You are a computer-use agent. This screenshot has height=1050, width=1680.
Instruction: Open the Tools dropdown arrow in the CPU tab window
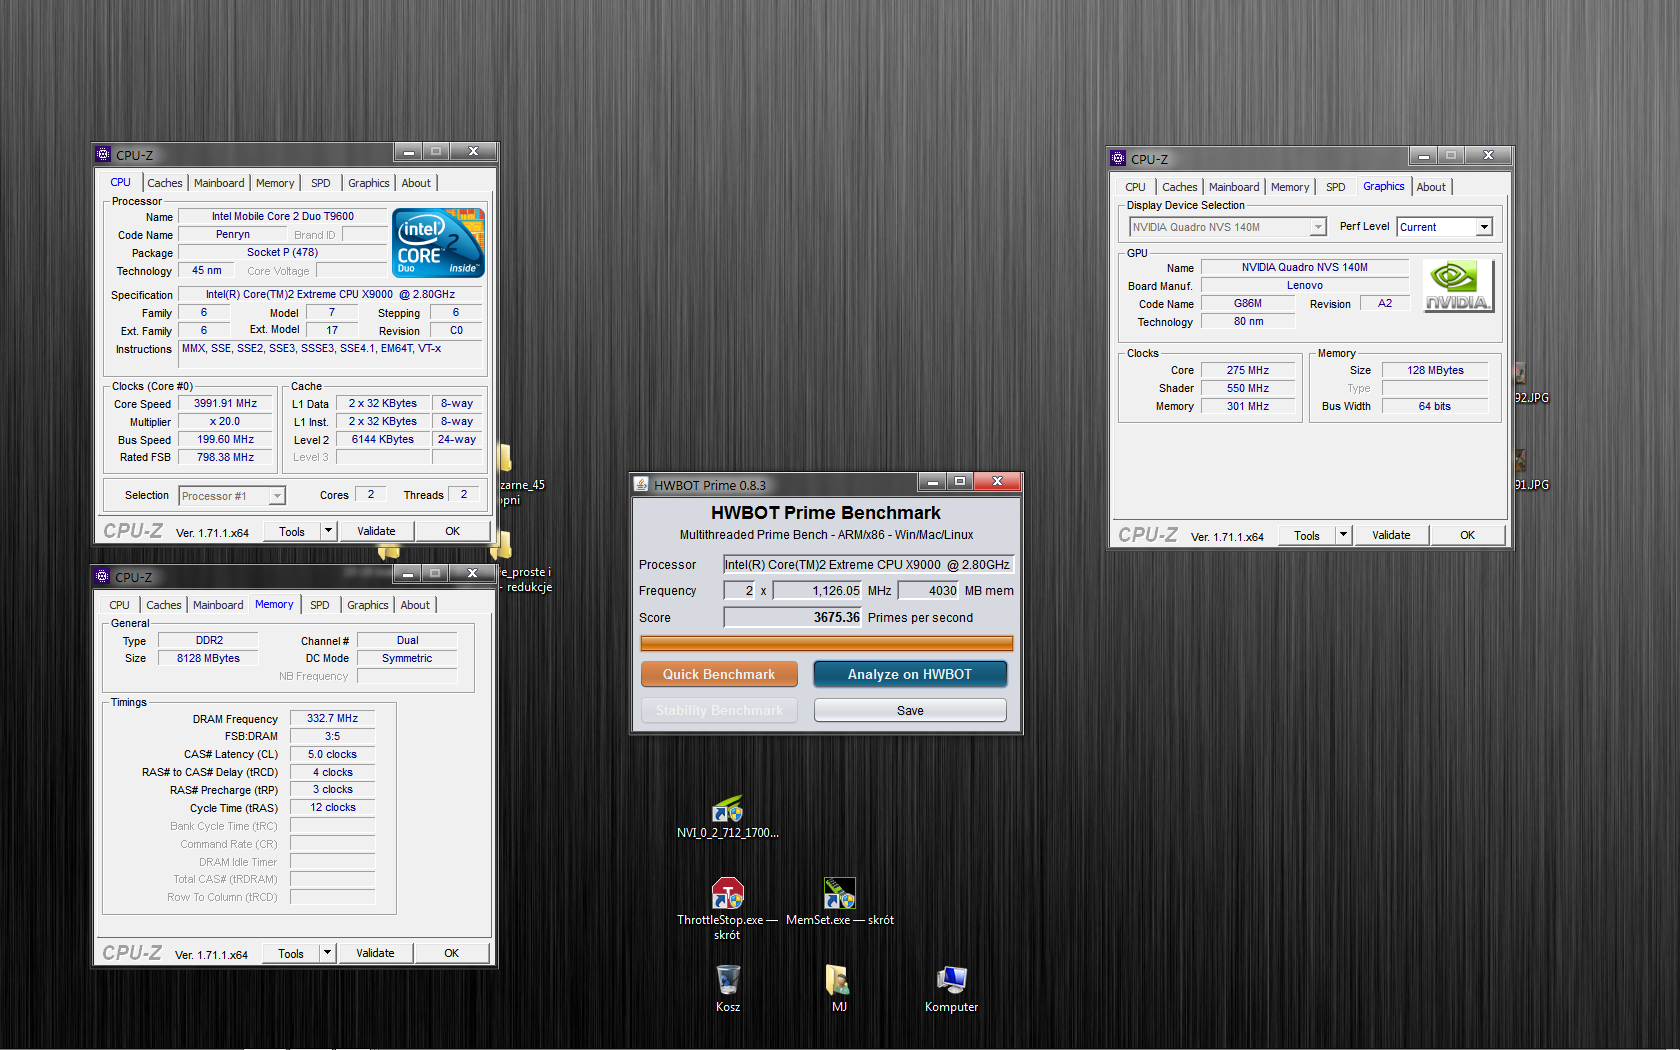pyautogui.click(x=328, y=531)
